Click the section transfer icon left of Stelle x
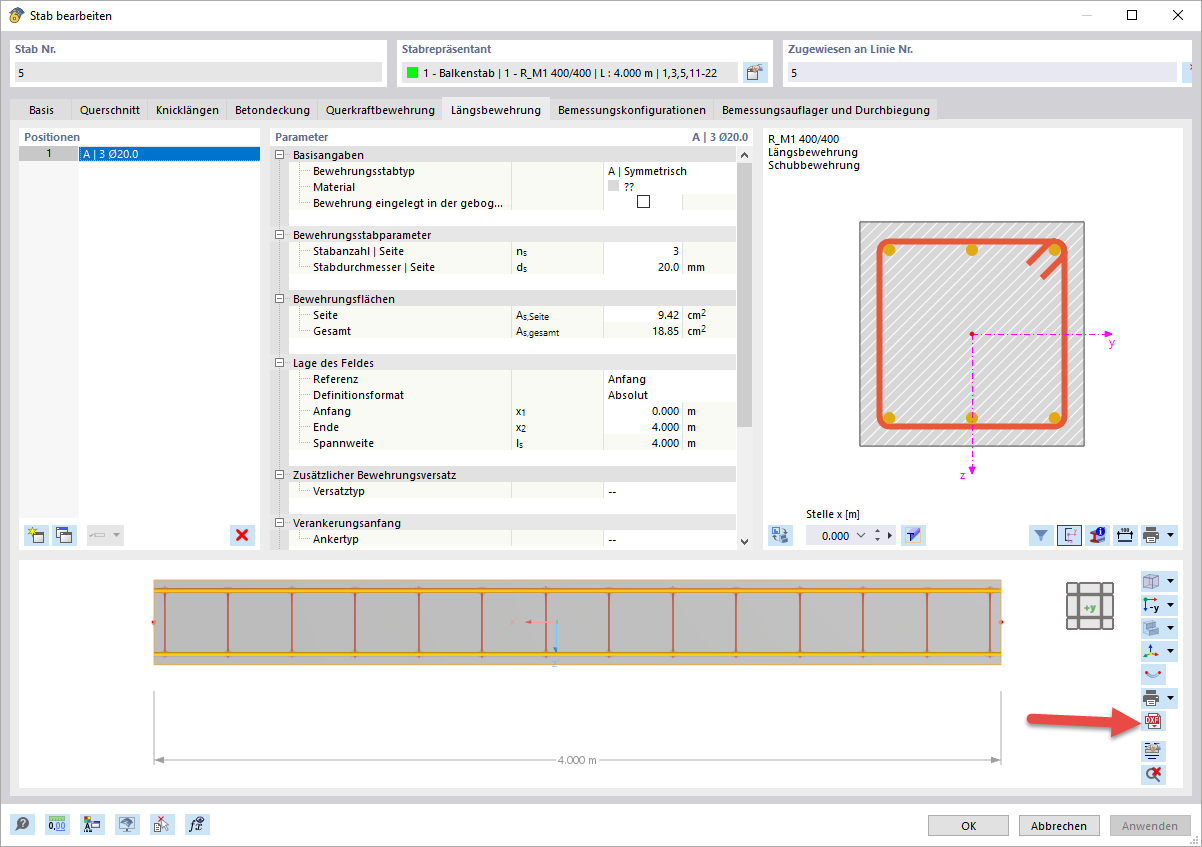 [780, 535]
